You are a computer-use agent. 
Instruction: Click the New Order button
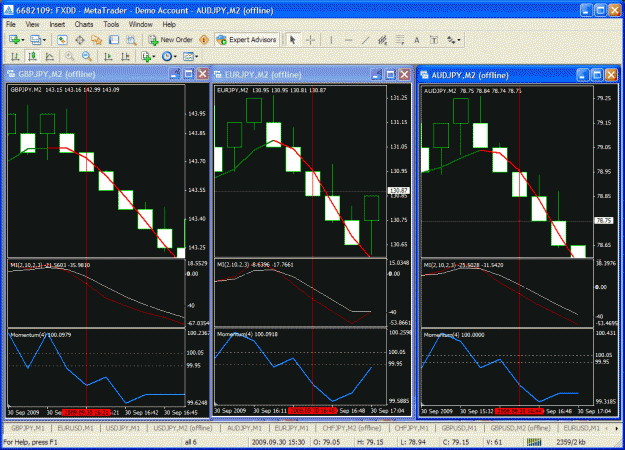coord(171,40)
